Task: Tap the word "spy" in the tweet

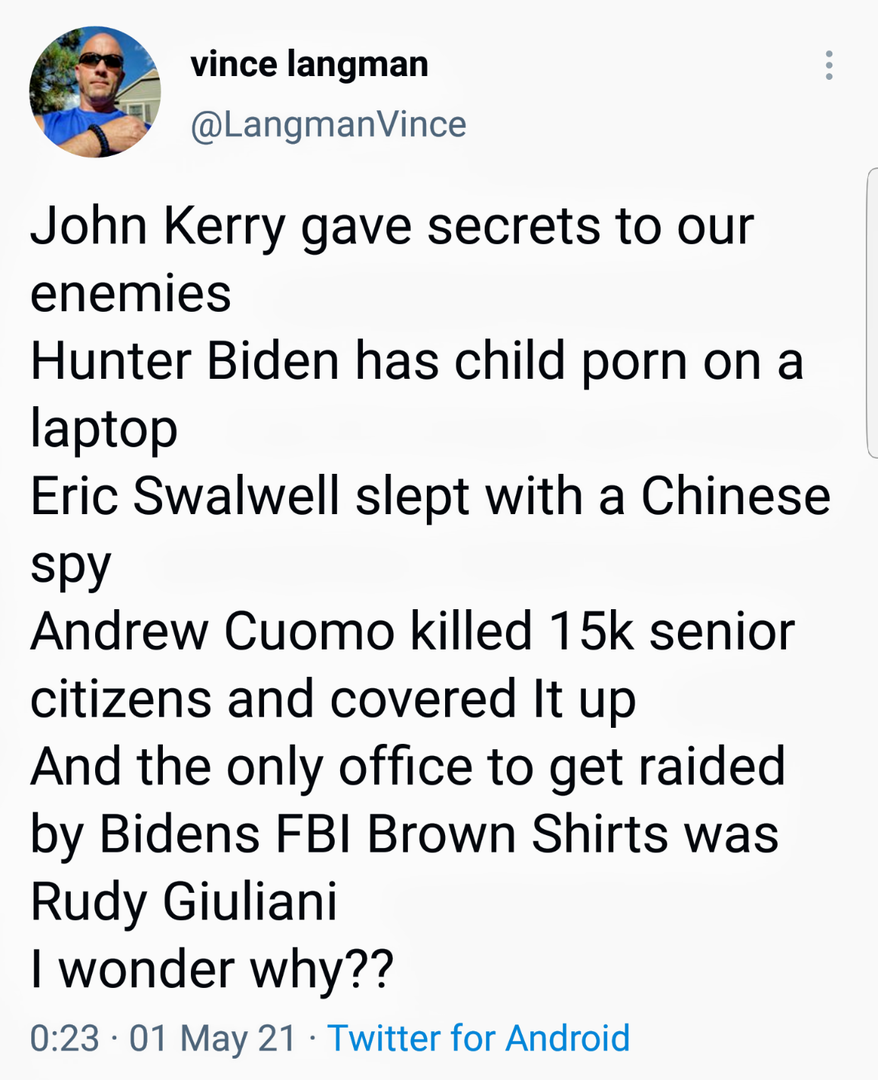Action: (x=70, y=565)
